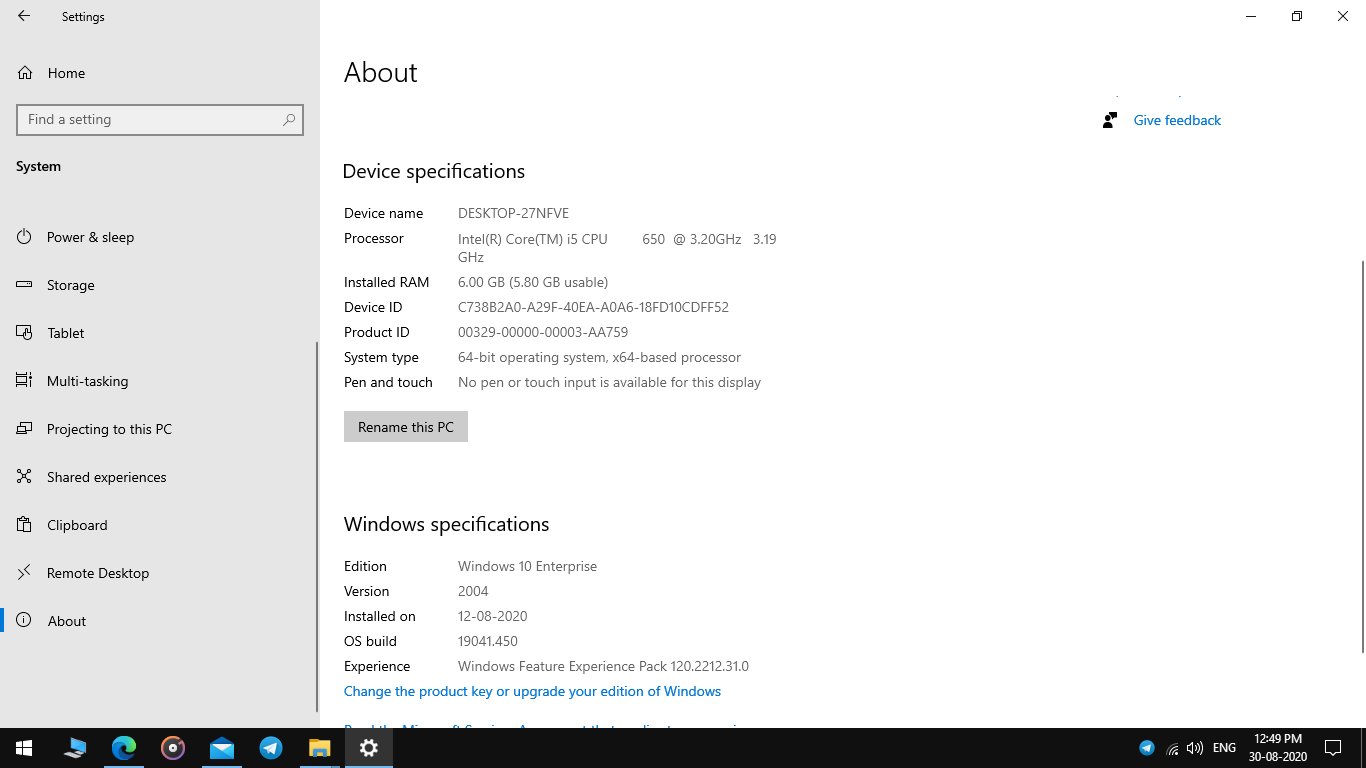Click the Give feedback person icon
This screenshot has width=1366, height=768.
(1109, 120)
